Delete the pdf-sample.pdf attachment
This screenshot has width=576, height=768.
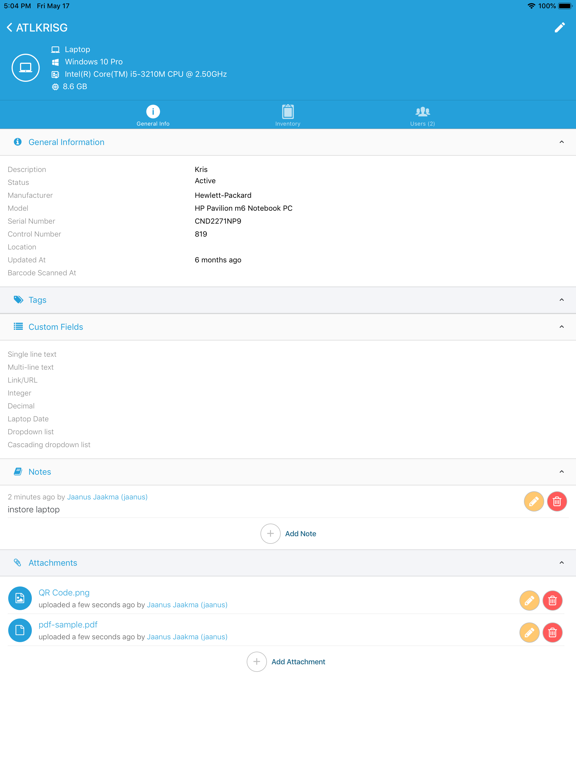[552, 633]
